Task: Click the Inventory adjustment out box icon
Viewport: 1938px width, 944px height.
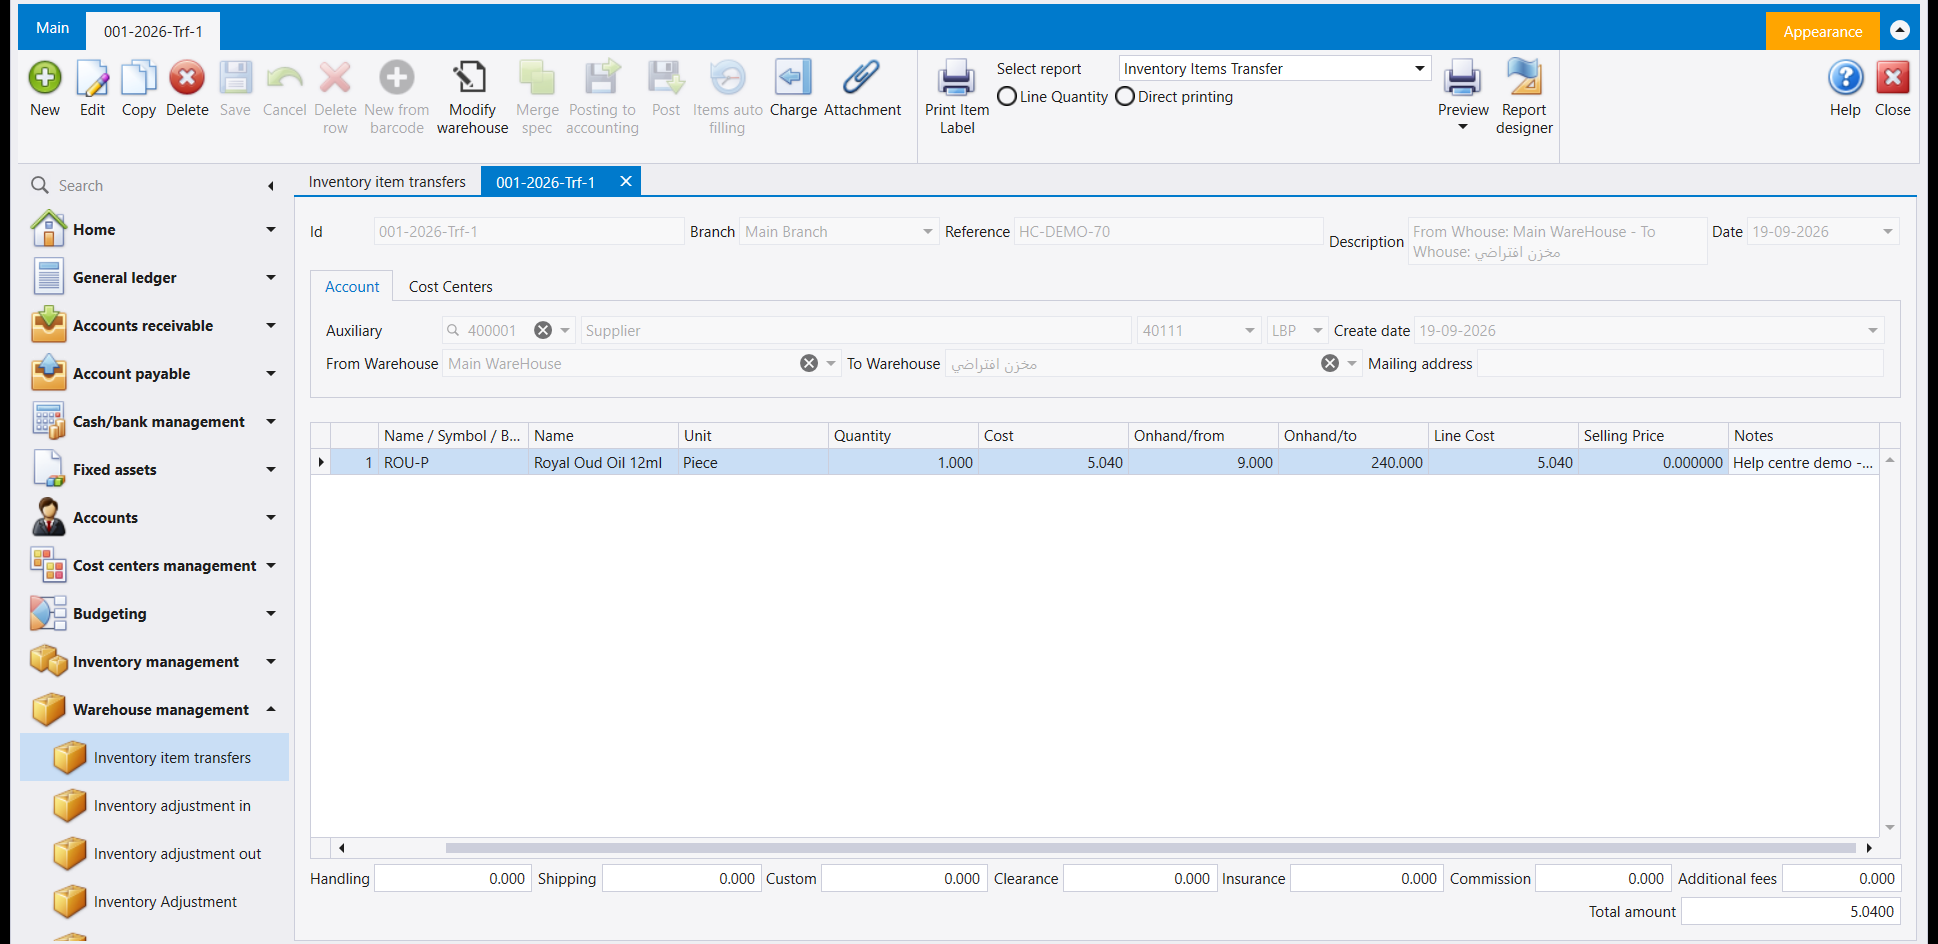Action: [x=69, y=854]
